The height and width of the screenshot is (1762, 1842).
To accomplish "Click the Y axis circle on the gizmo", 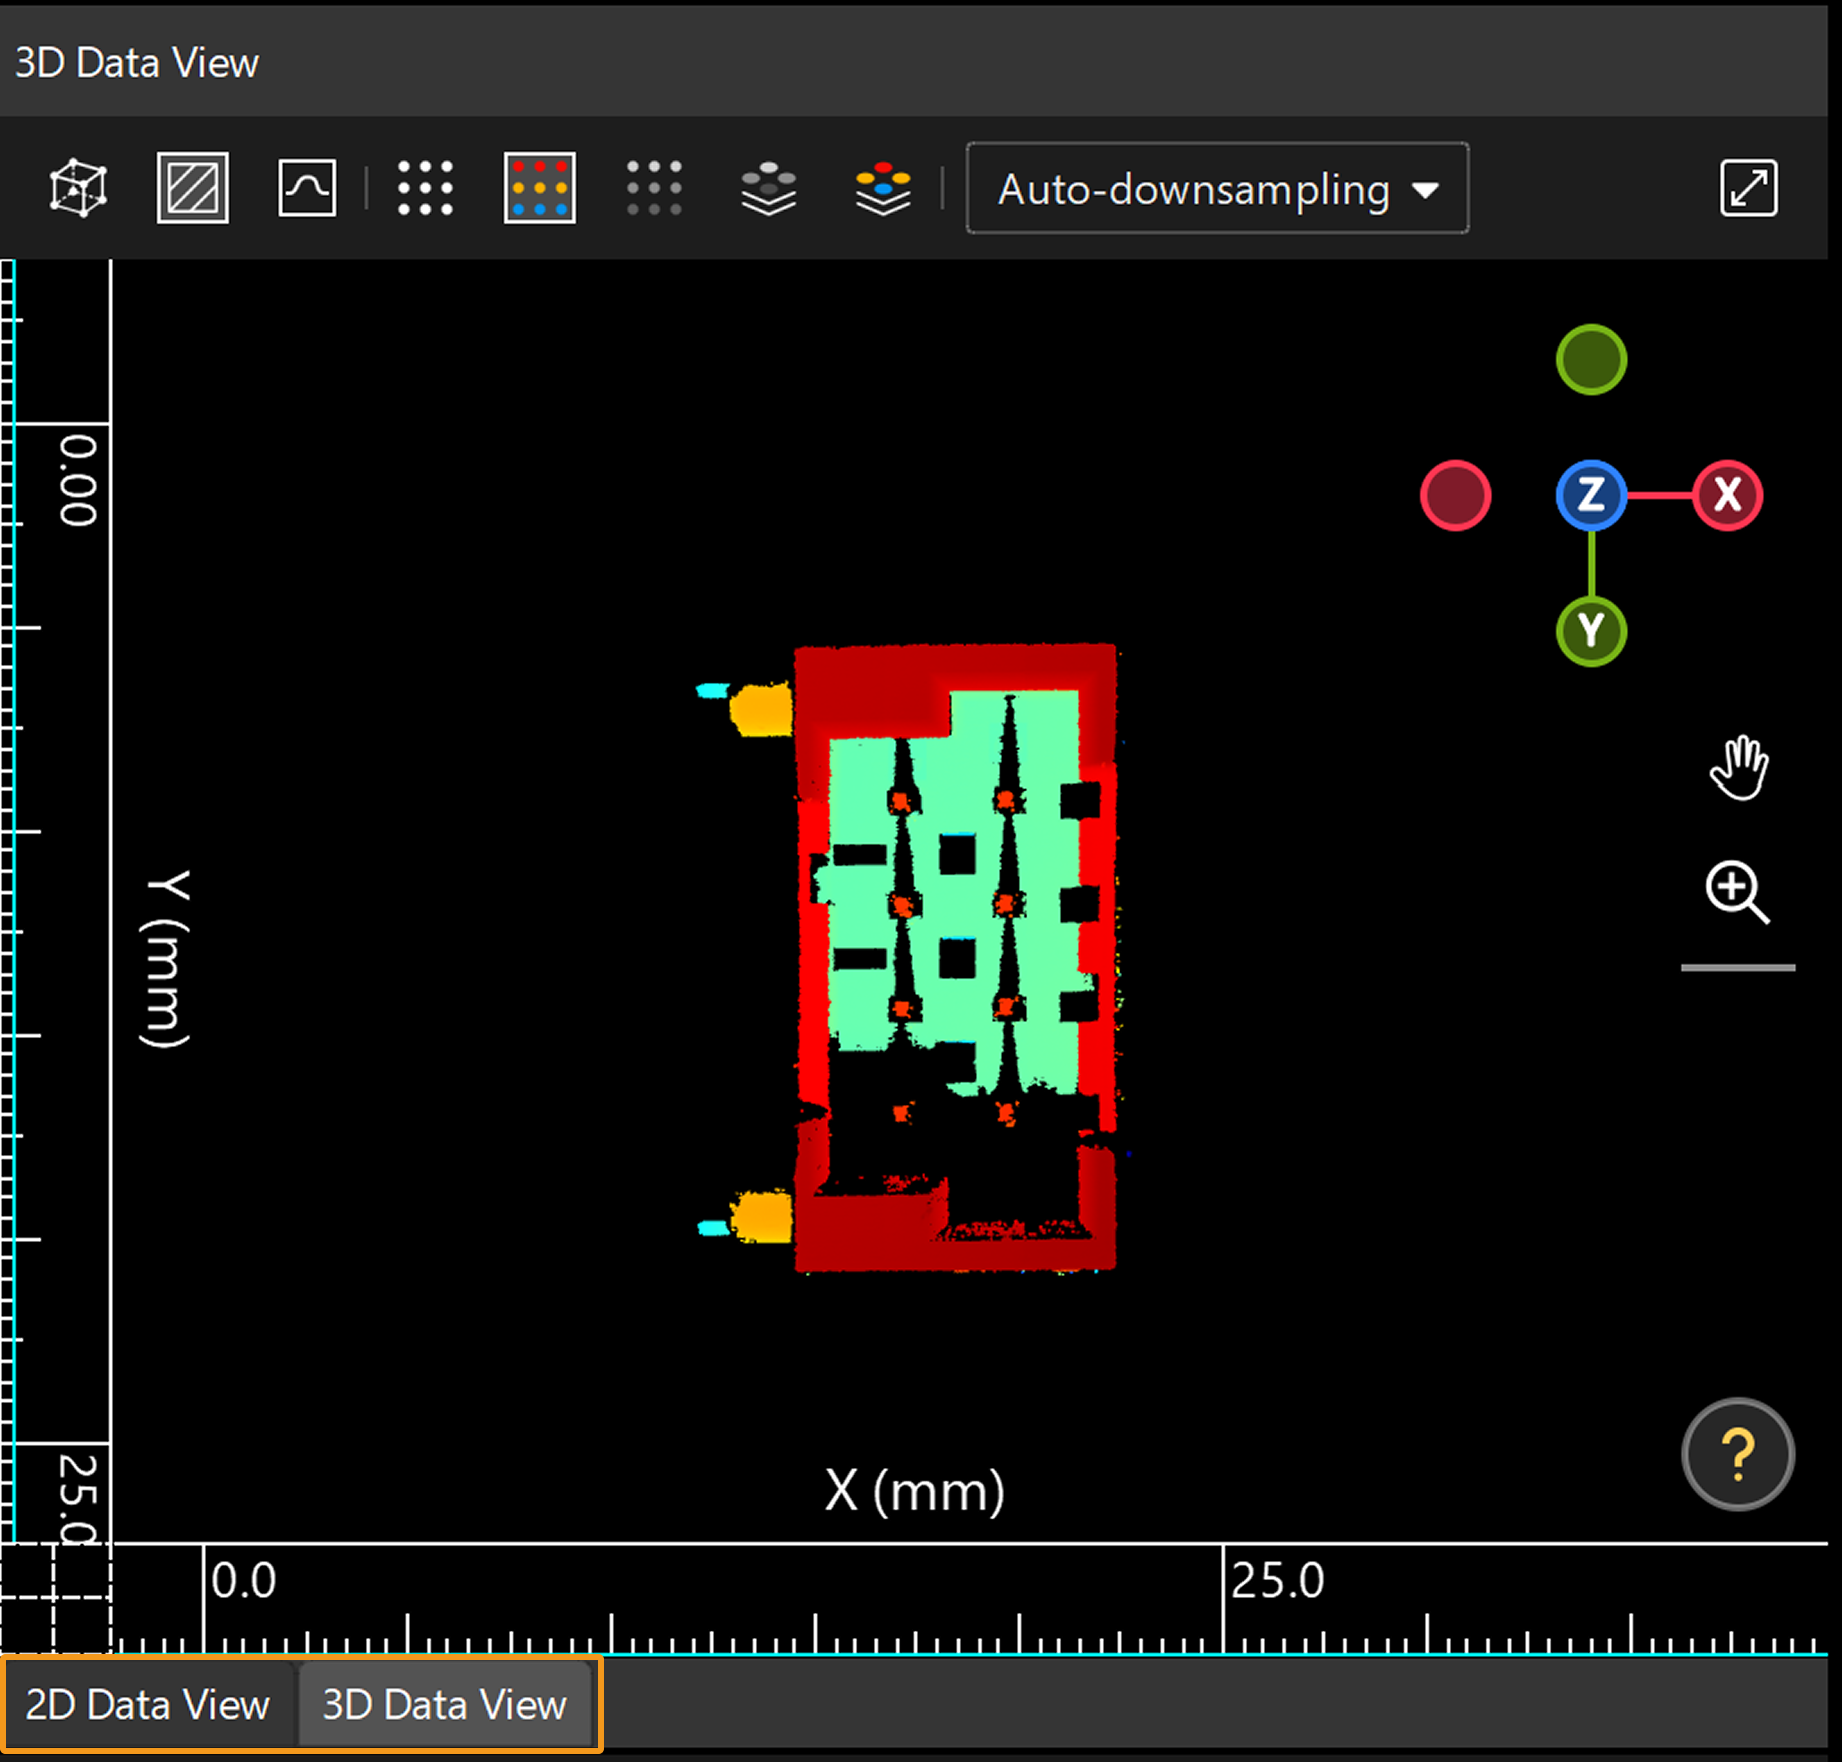I will coord(1591,630).
